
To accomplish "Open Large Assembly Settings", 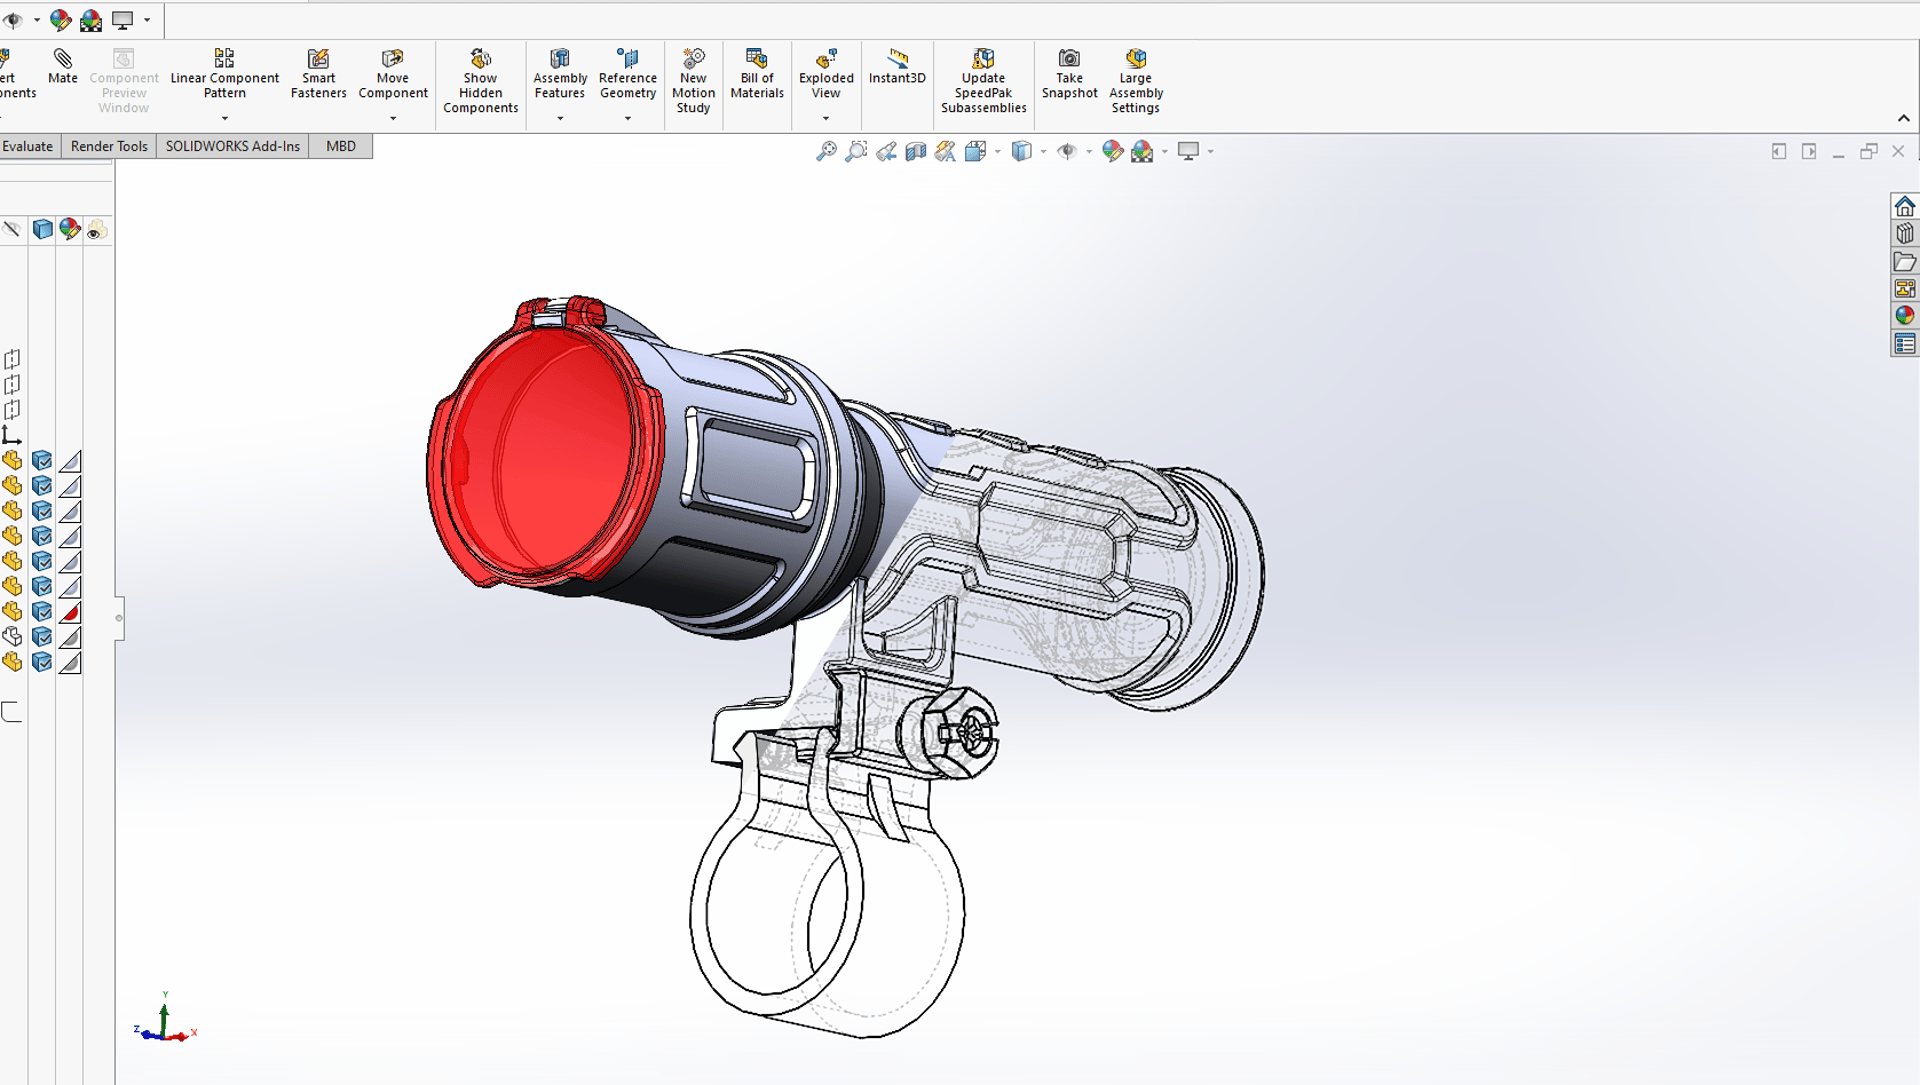I will click(x=1135, y=81).
